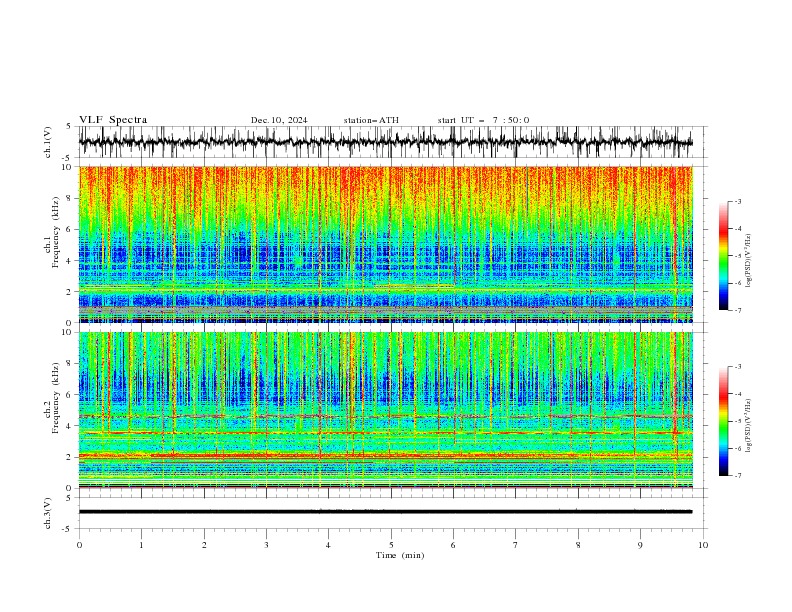Screen dimensions: 792x612
Task: Click the ch.1 spectrogram 'Frequency (kHz)' axis label
Action: [x=56, y=232]
